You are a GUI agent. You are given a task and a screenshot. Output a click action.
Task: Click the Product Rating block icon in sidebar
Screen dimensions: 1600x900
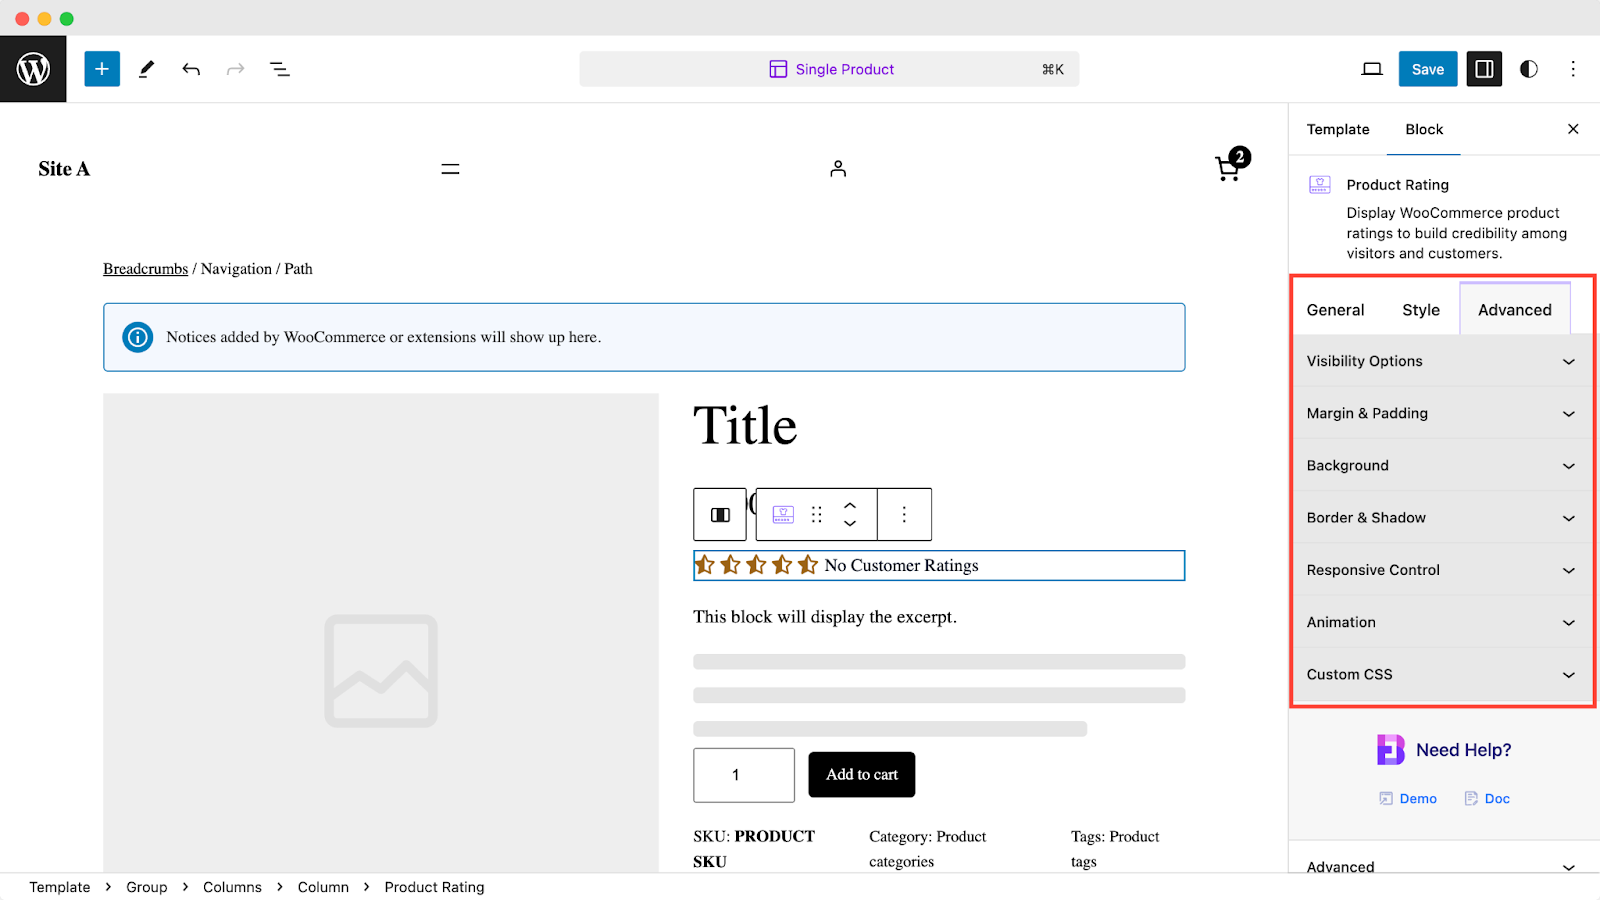pos(1320,185)
